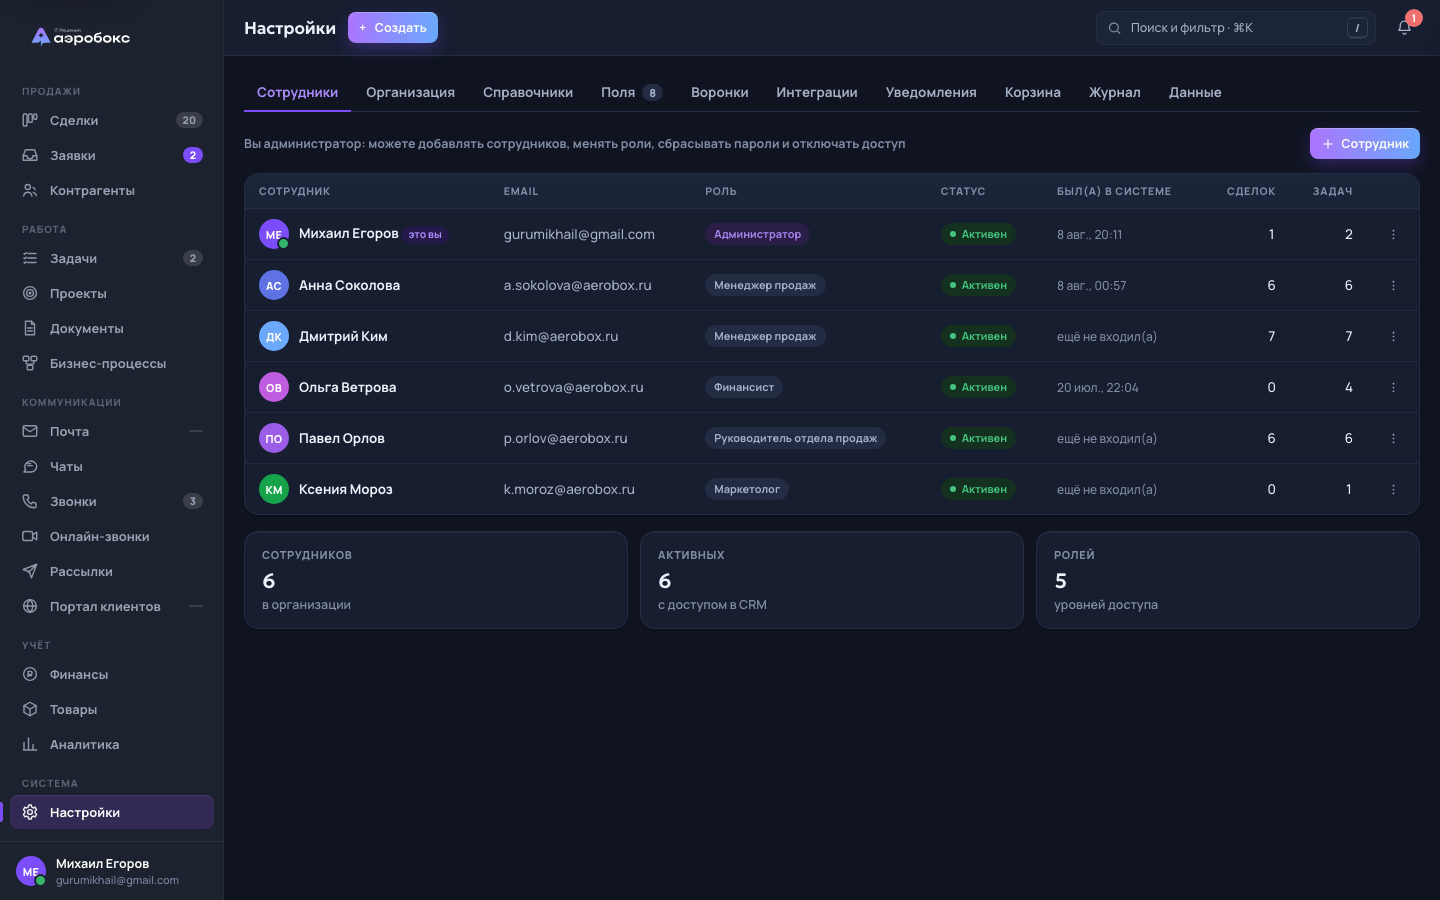Click the Документы file icon
Screen dimensions: 1440x900
click(x=30, y=328)
